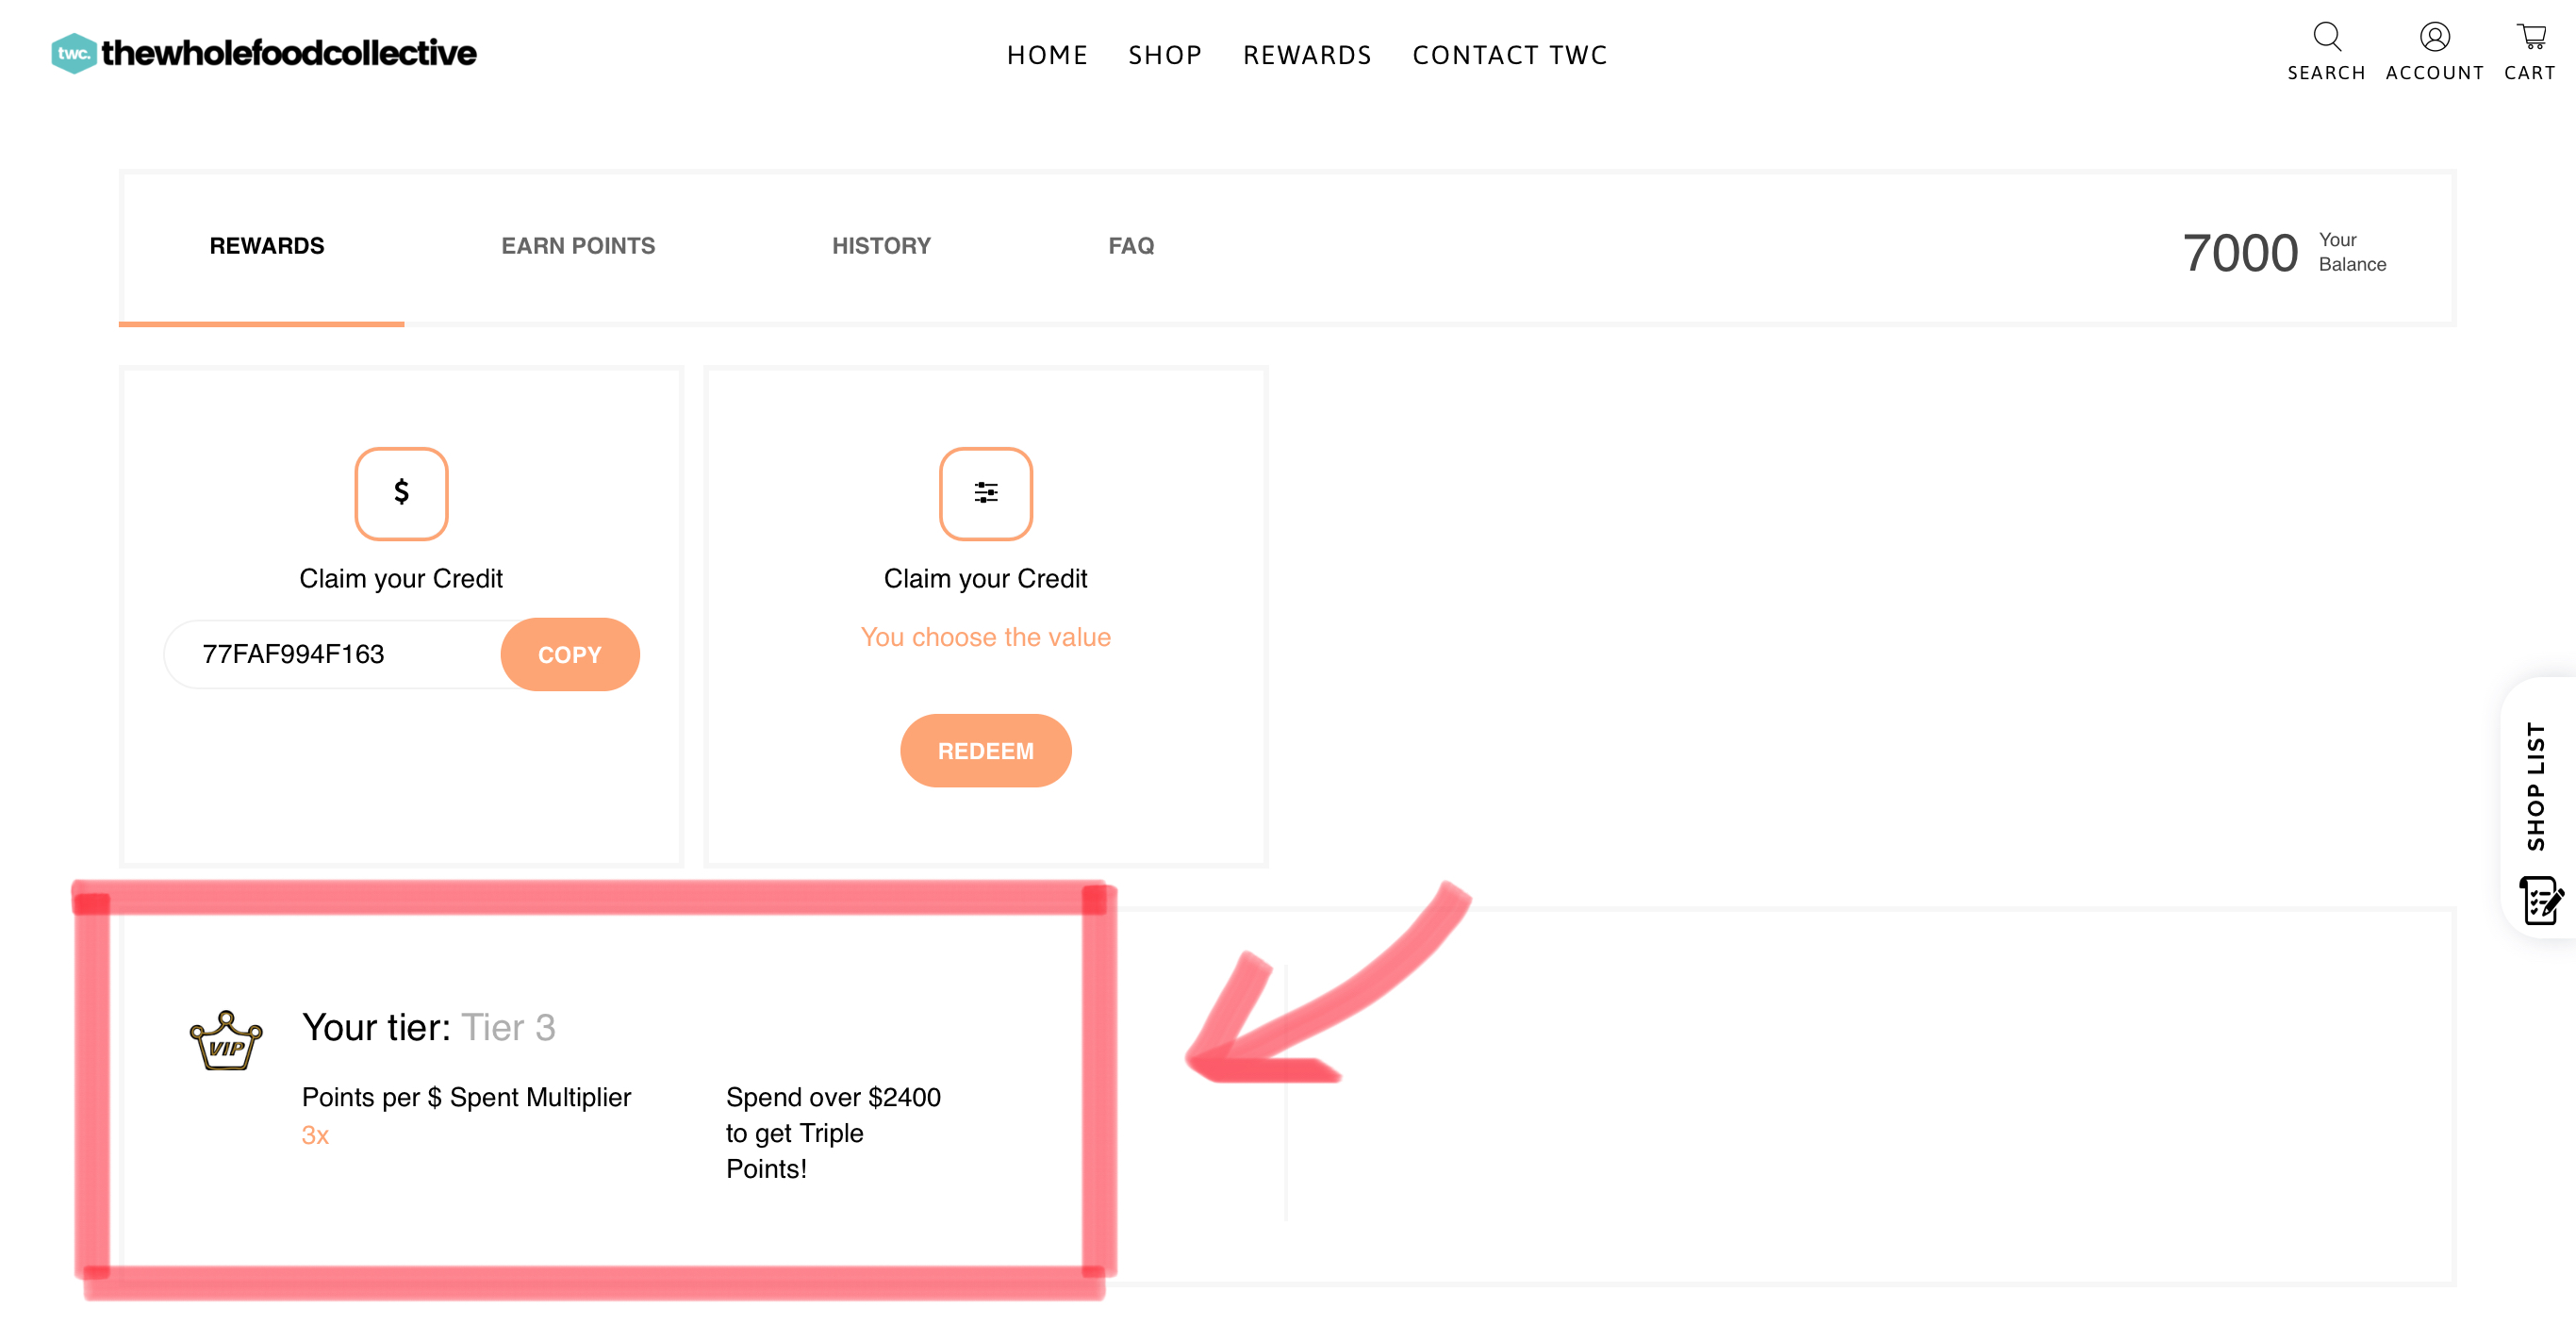Image resolution: width=2576 pixels, height=1341 pixels.
Task: Click the 'Your tier: Tier 3' heading
Action: (428, 1027)
